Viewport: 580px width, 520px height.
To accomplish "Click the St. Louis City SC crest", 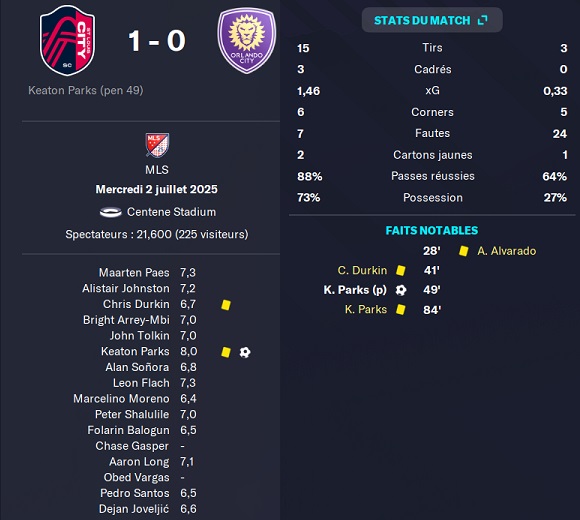I will pos(67,40).
